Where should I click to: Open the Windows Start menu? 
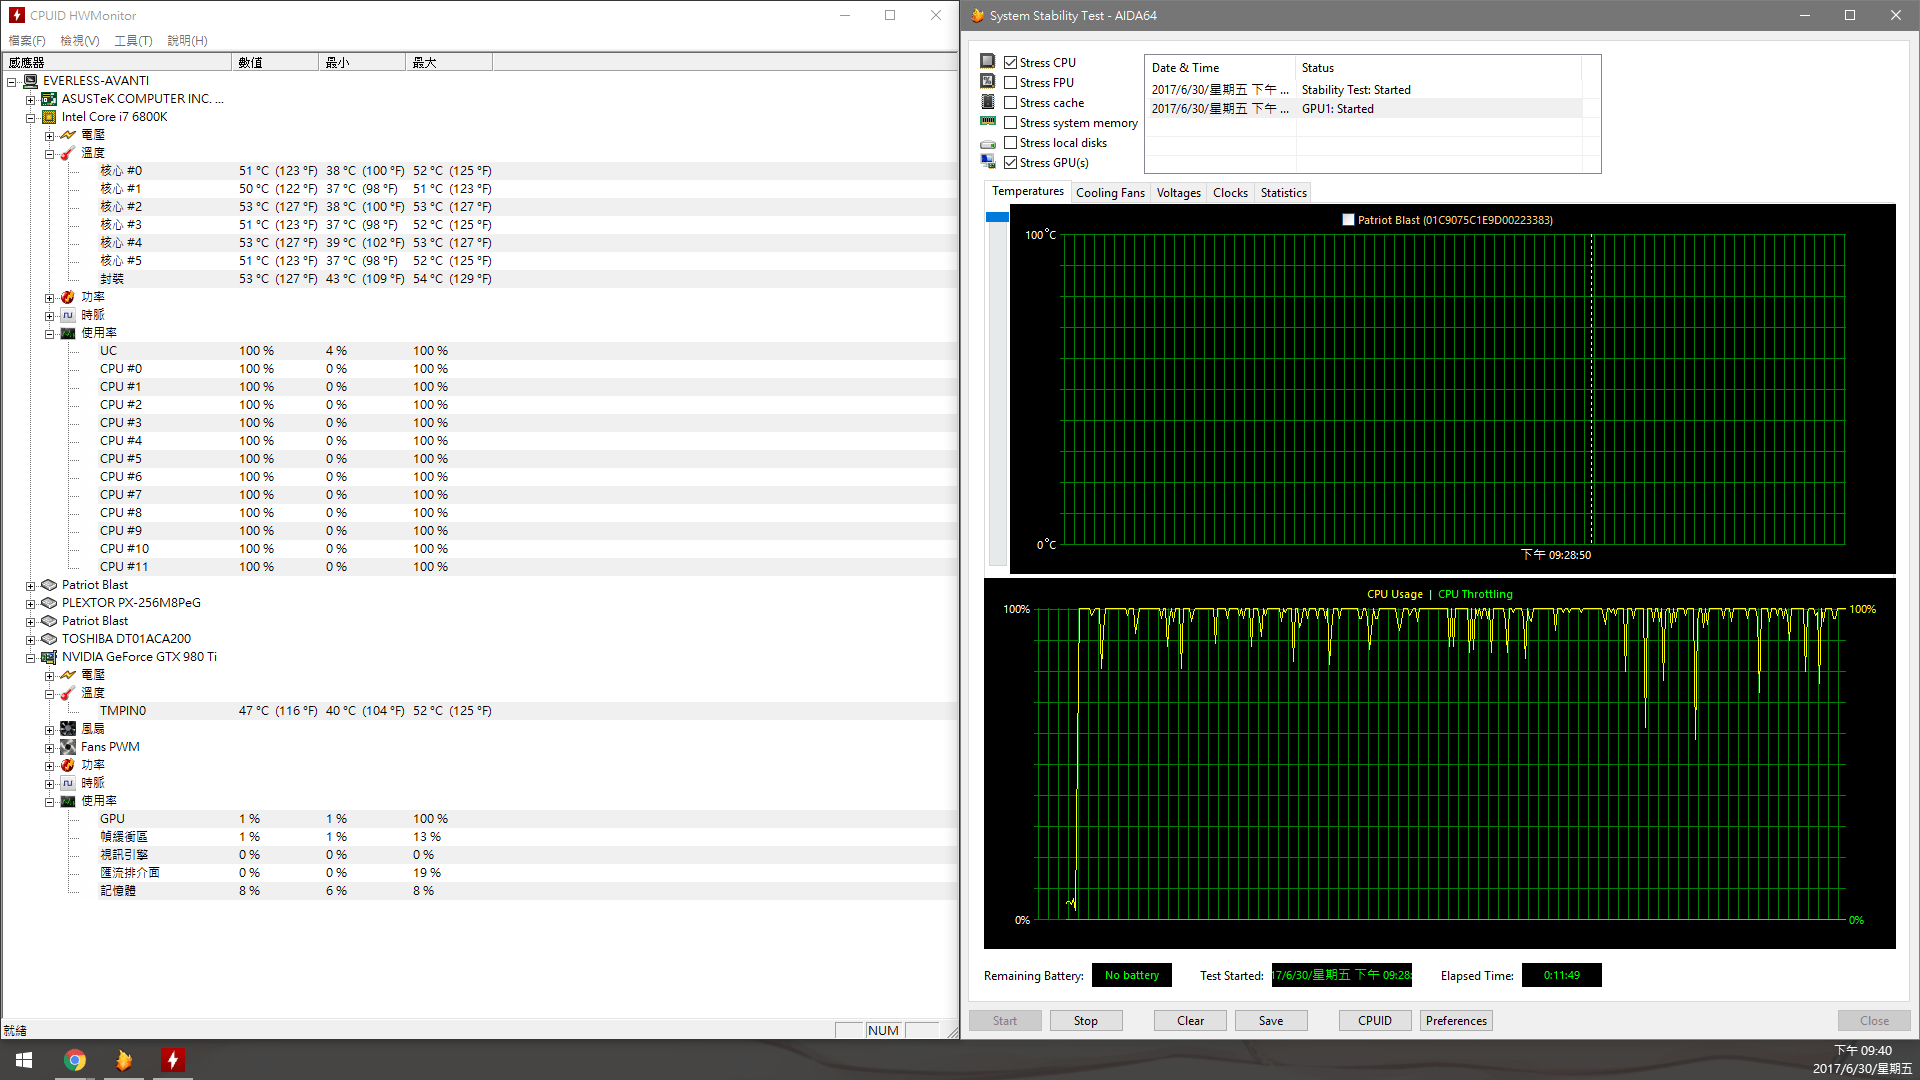tap(24, 1060)
